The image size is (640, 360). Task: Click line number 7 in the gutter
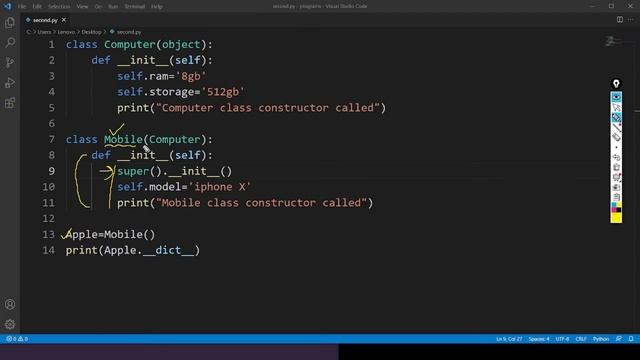(51, 140)
